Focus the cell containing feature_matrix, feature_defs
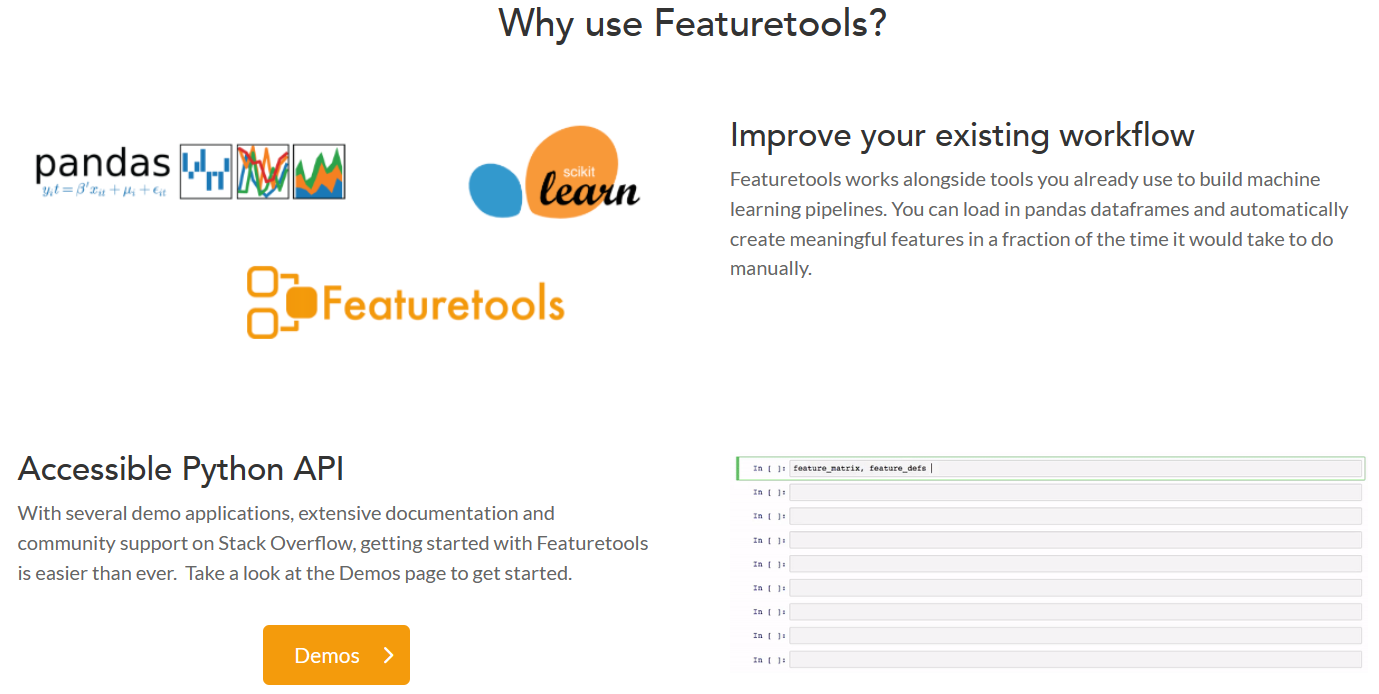1379x694 pixels. [1075, 468]
